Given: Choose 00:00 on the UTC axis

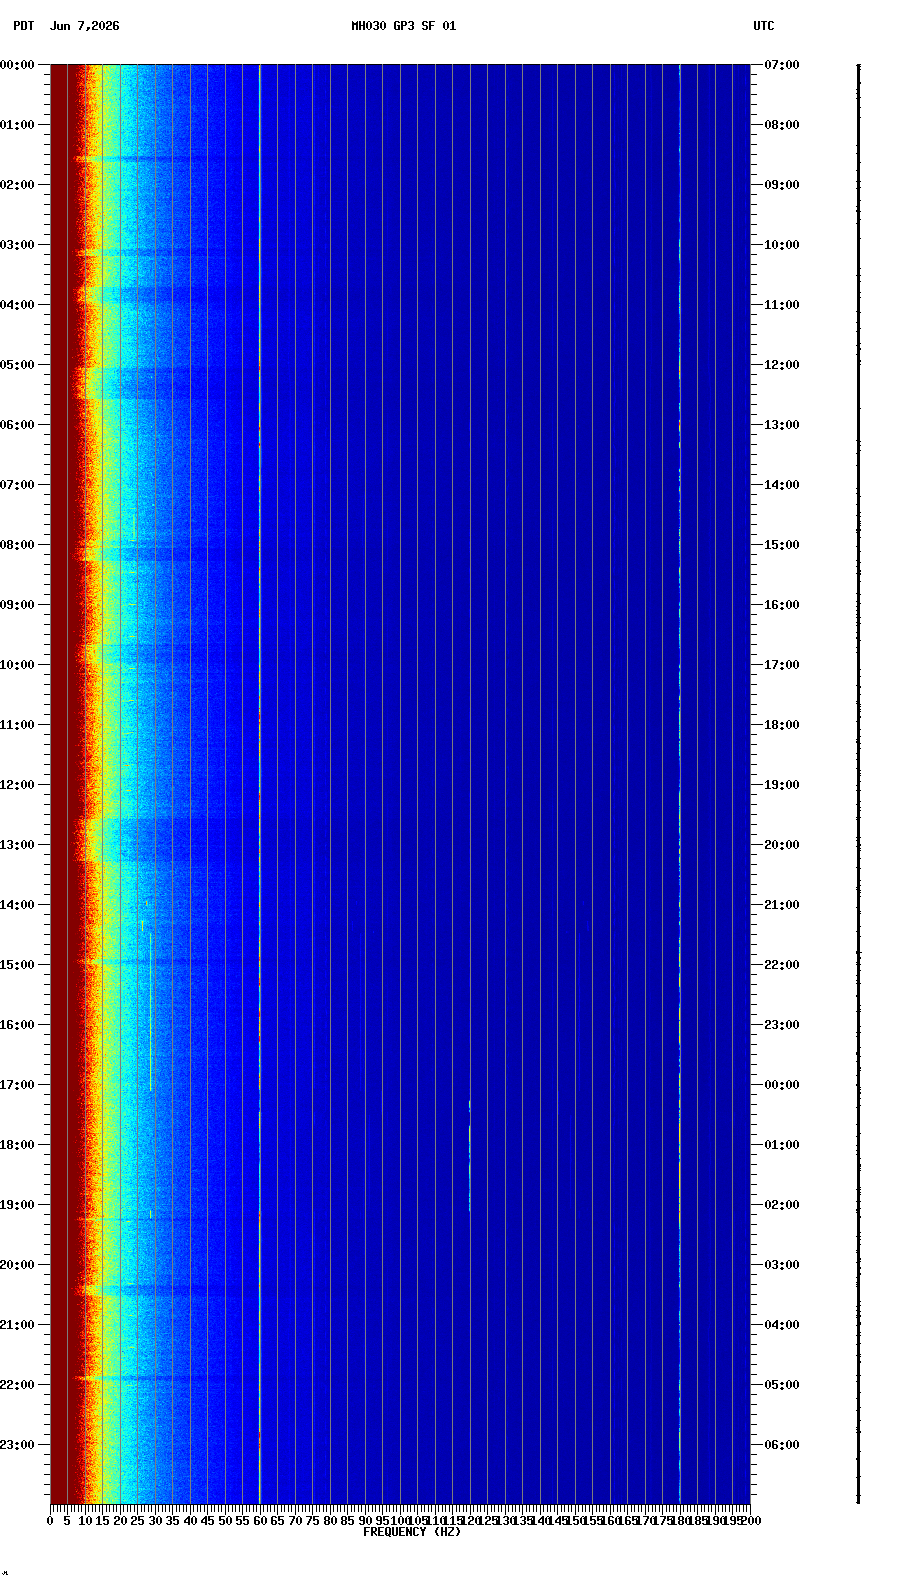Looking at the screenshot, I should (782, 1085).
